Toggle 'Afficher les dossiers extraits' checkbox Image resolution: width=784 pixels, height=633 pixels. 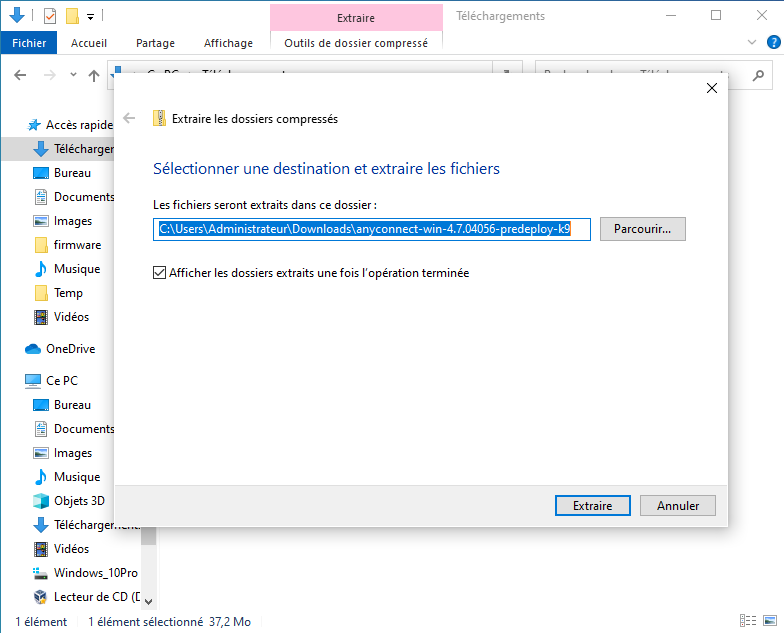point(159,272)
